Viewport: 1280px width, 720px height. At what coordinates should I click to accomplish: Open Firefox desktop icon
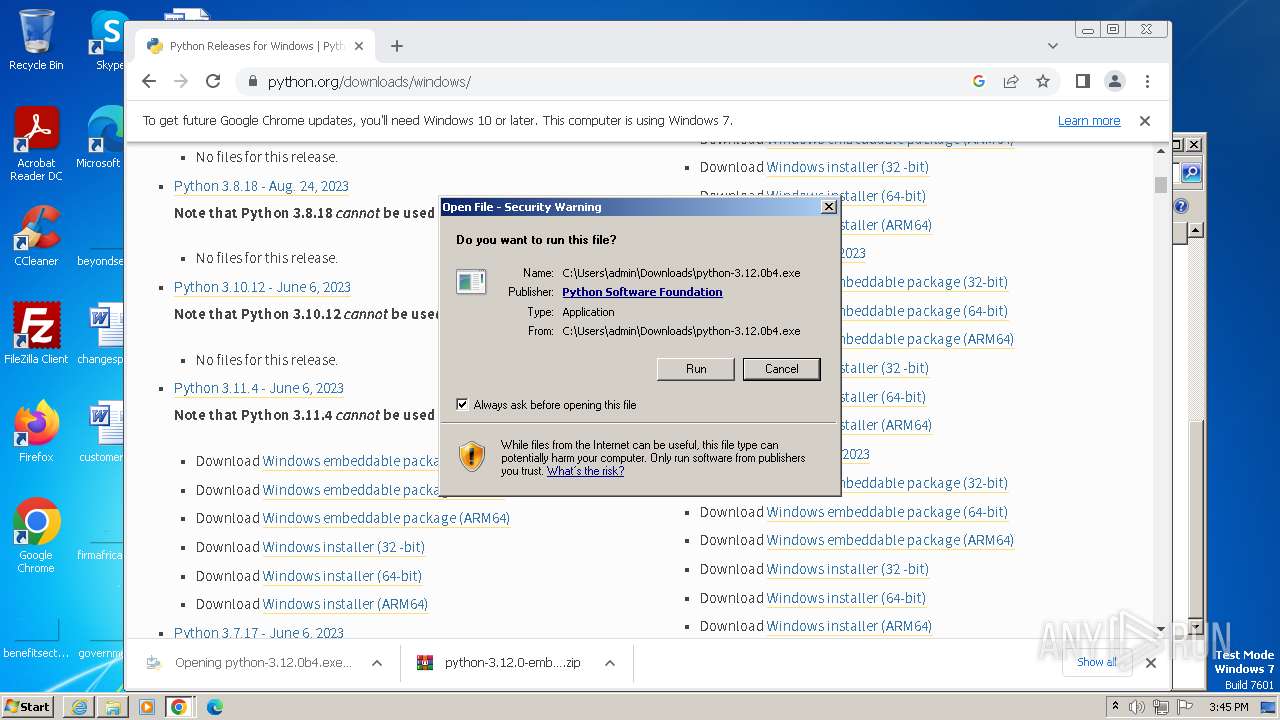point(36,432)
